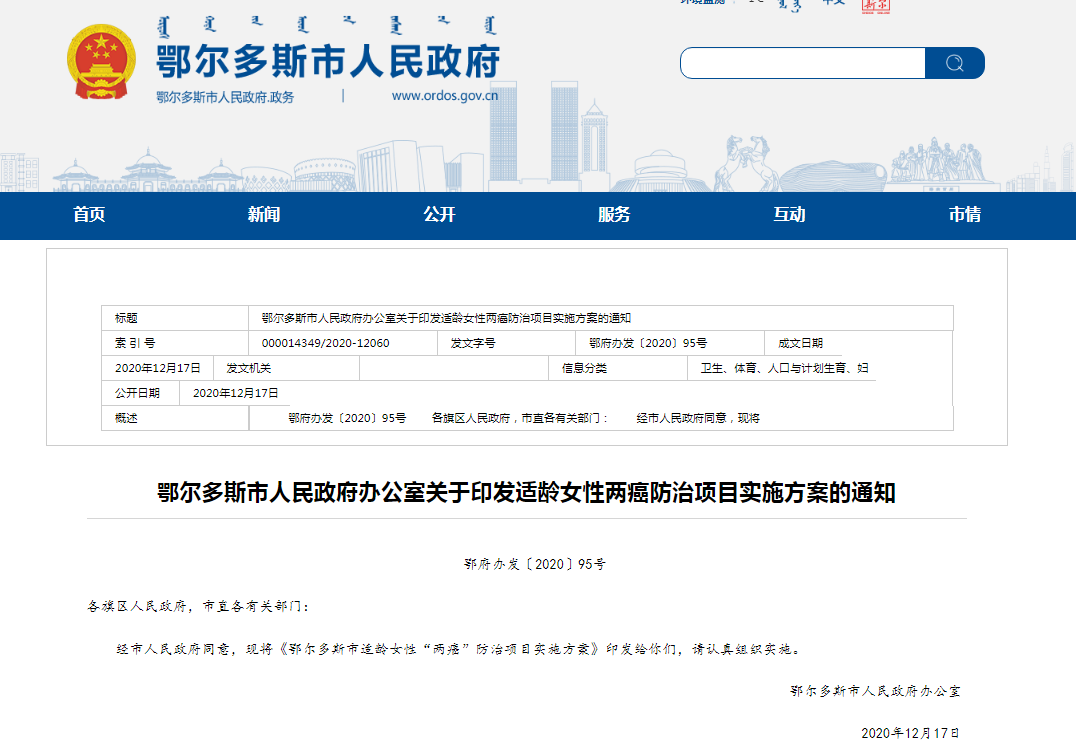
Task: Click the 2020年12月17日 cell before 发文机关
Action: pyautogui.click(x=158, y=368)
